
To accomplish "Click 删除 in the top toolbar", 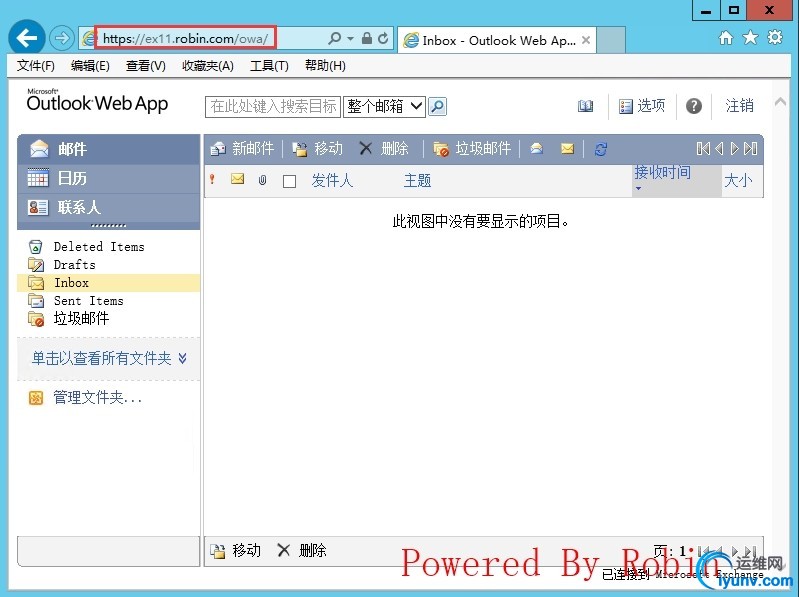I will (384, 149).
